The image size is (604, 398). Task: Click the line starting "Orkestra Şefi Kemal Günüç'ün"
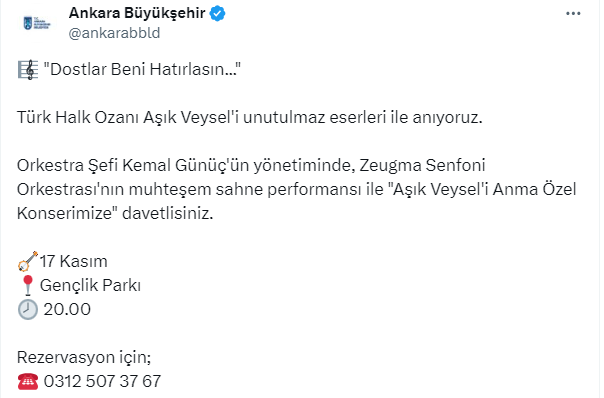(251, 166)
